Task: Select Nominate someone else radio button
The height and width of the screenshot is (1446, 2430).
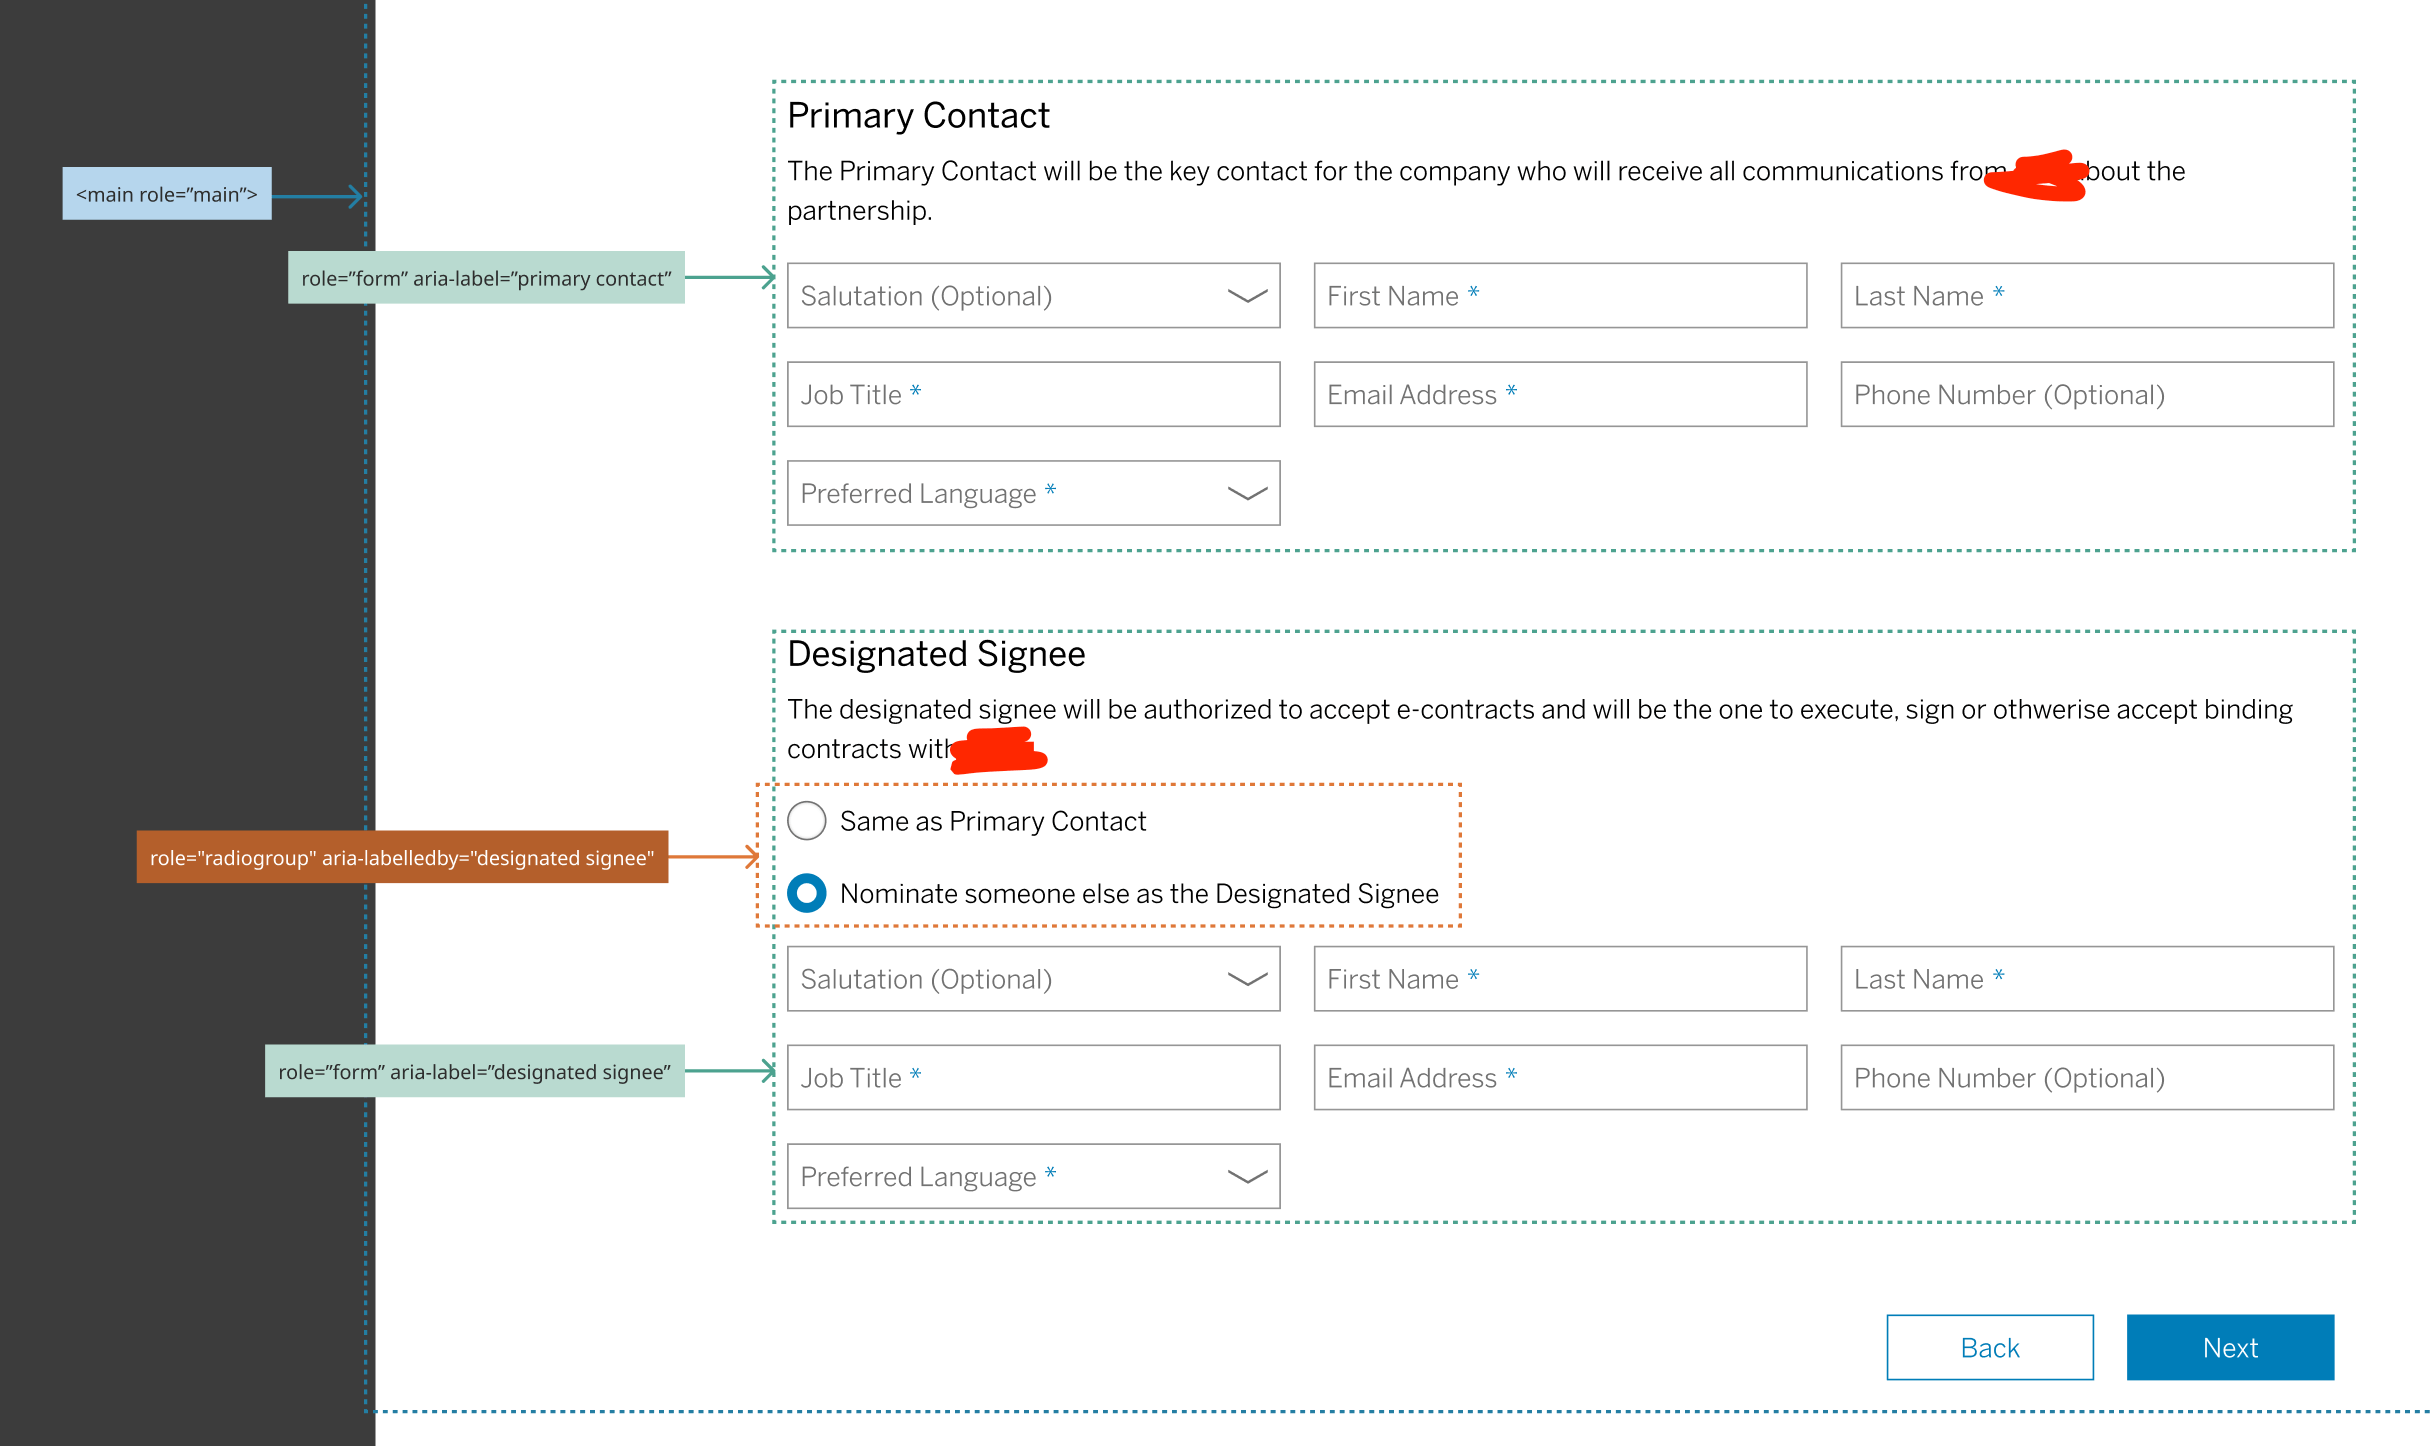Action: click(807, 893)
